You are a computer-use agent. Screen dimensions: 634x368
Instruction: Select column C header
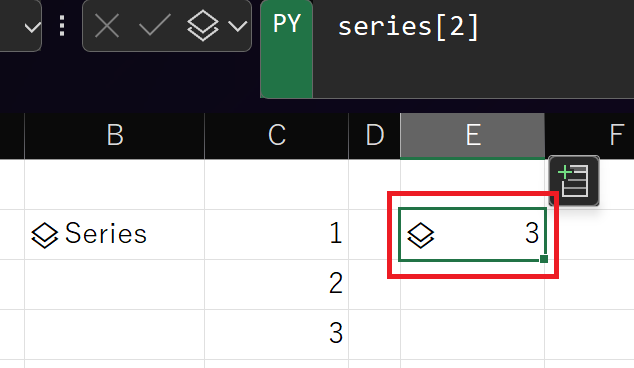277,135
